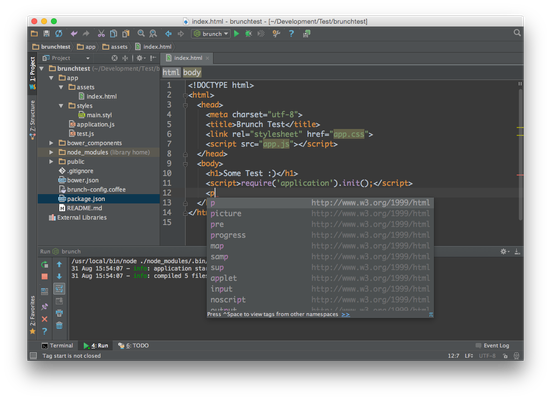Open the 6: TODO tool tab
The width and height of the screenshot is (551, 400).
134,346
